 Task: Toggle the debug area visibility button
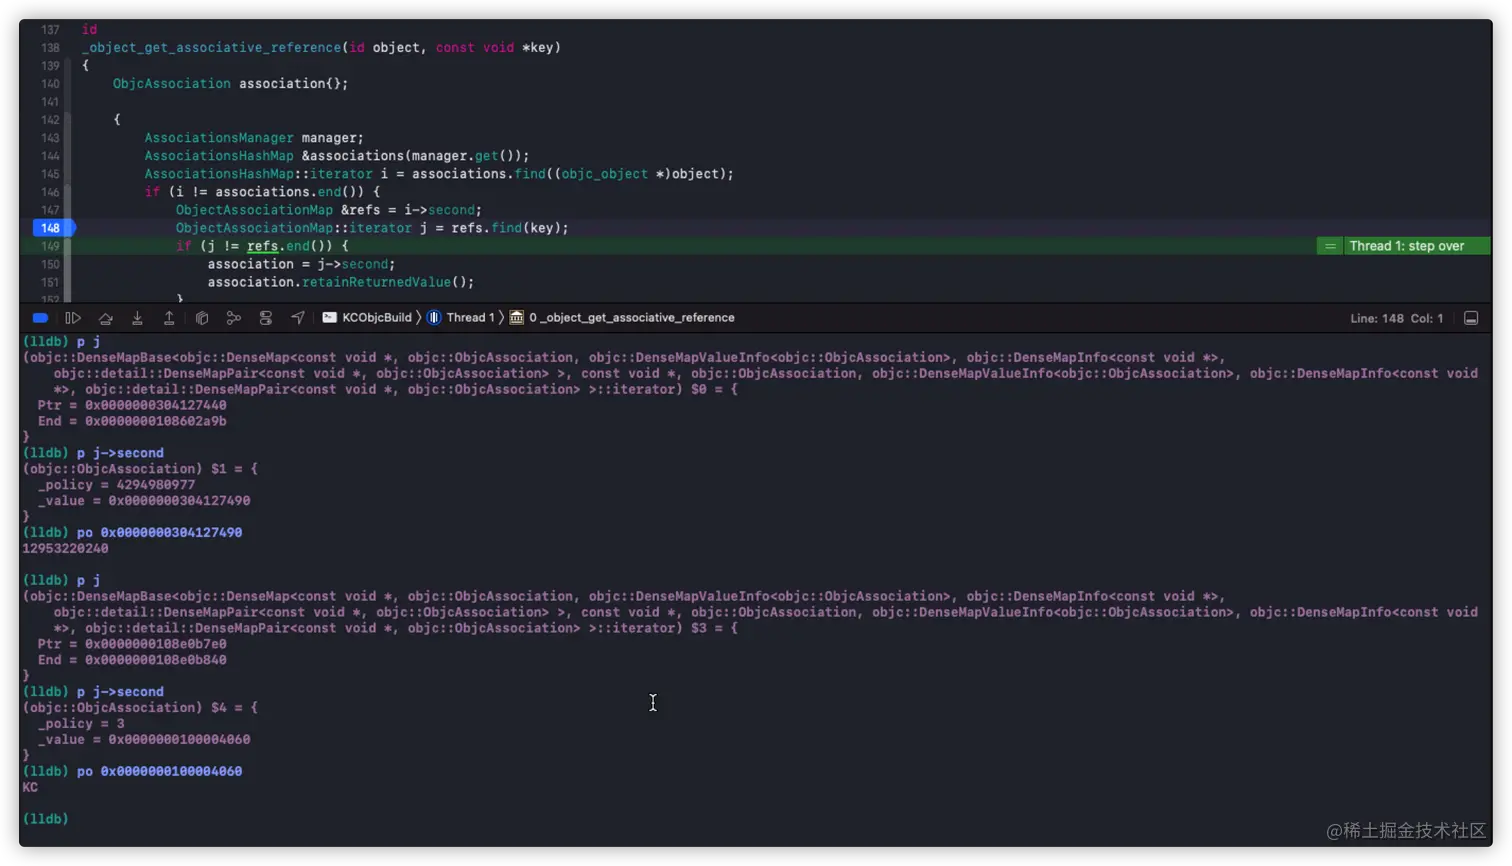pos(1471,318)
